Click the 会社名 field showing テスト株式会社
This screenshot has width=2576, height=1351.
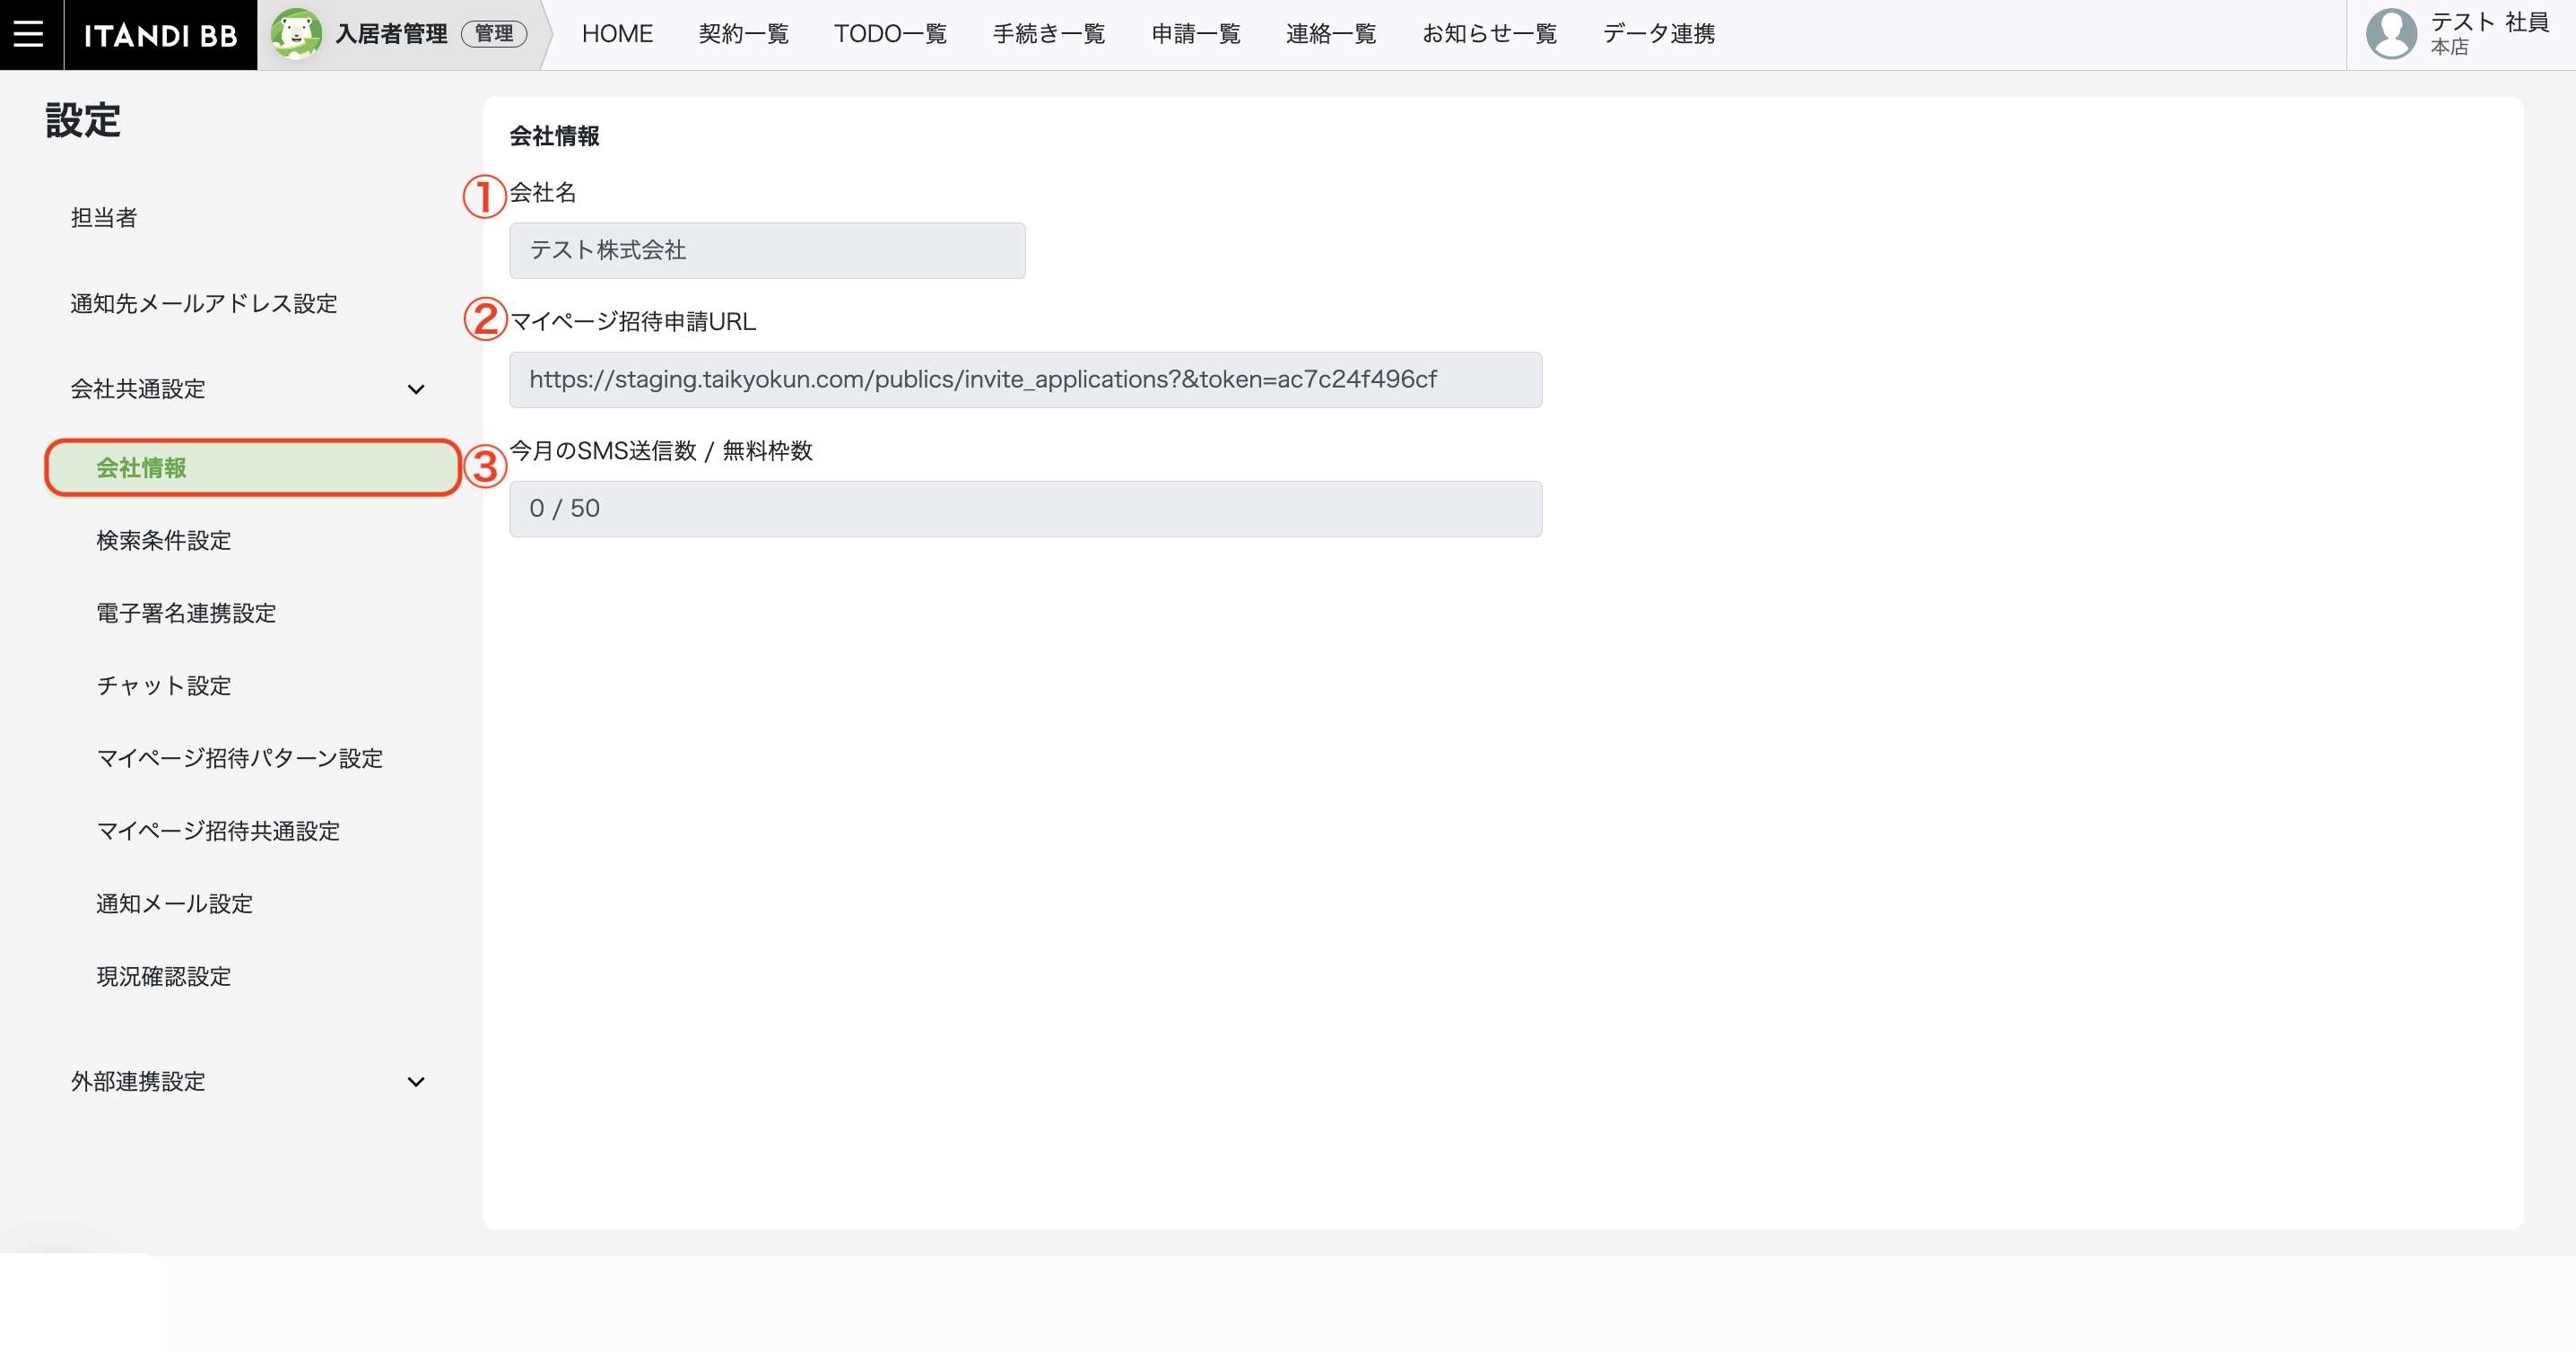pos(767,250)
